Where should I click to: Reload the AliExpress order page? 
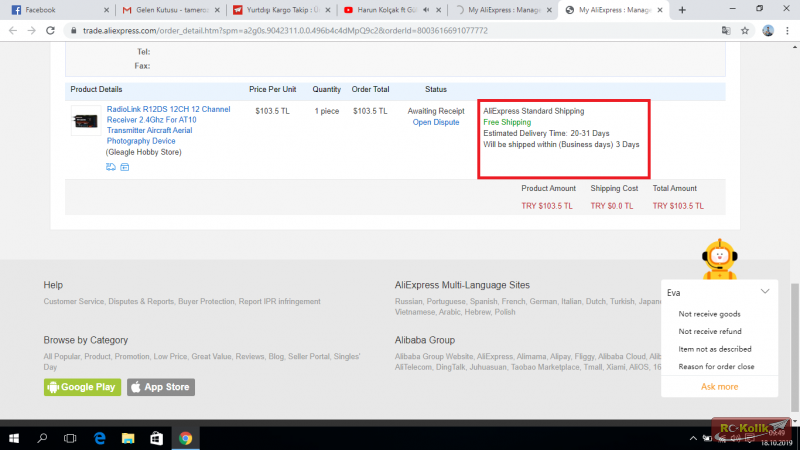click(x=50, y=31)
